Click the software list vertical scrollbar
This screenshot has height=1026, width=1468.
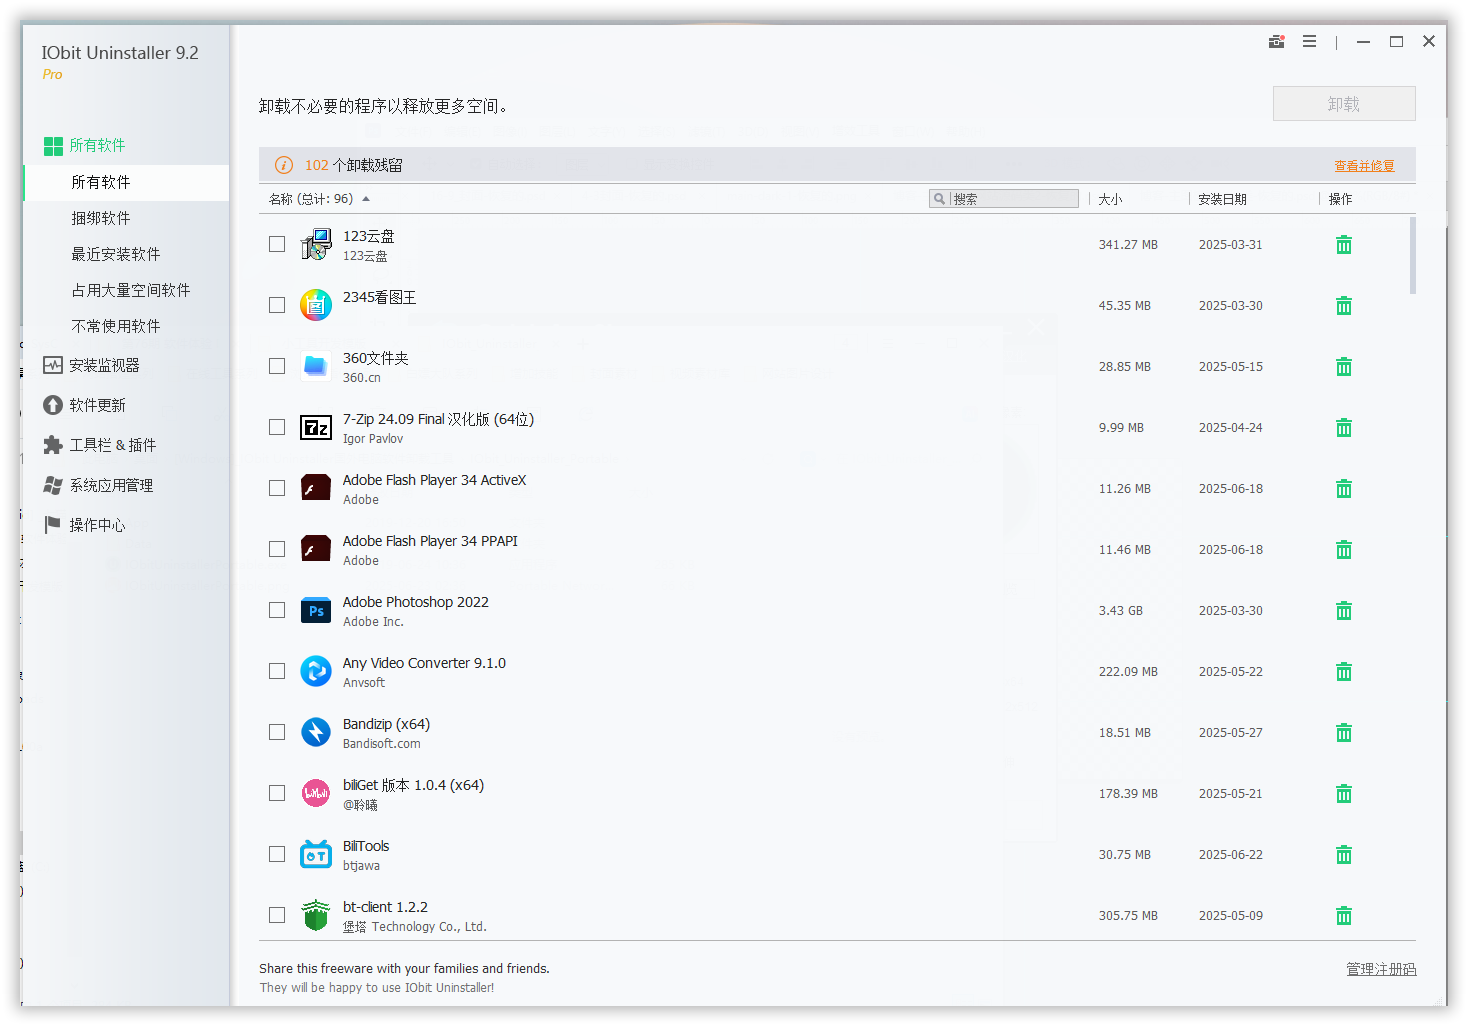pos(1413,256)
